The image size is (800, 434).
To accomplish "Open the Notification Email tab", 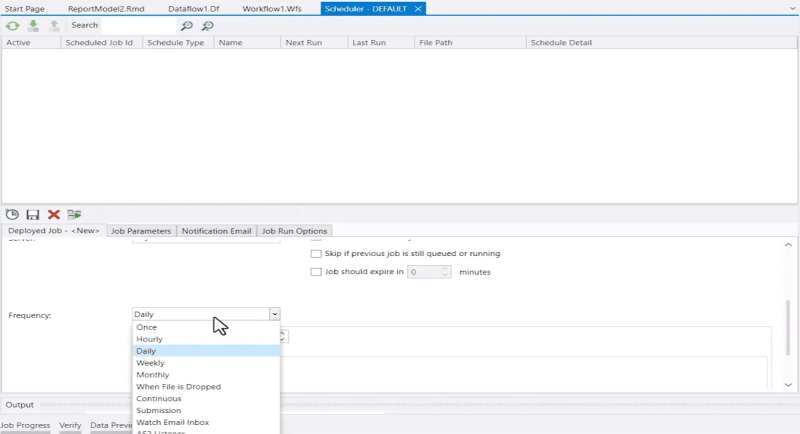I will pos(216,231).
